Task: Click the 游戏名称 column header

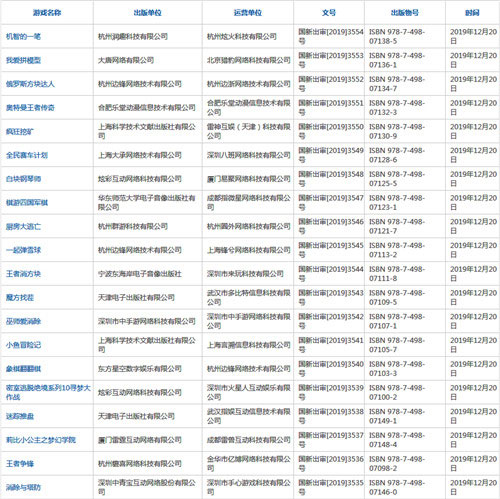Action: point(47,13)
